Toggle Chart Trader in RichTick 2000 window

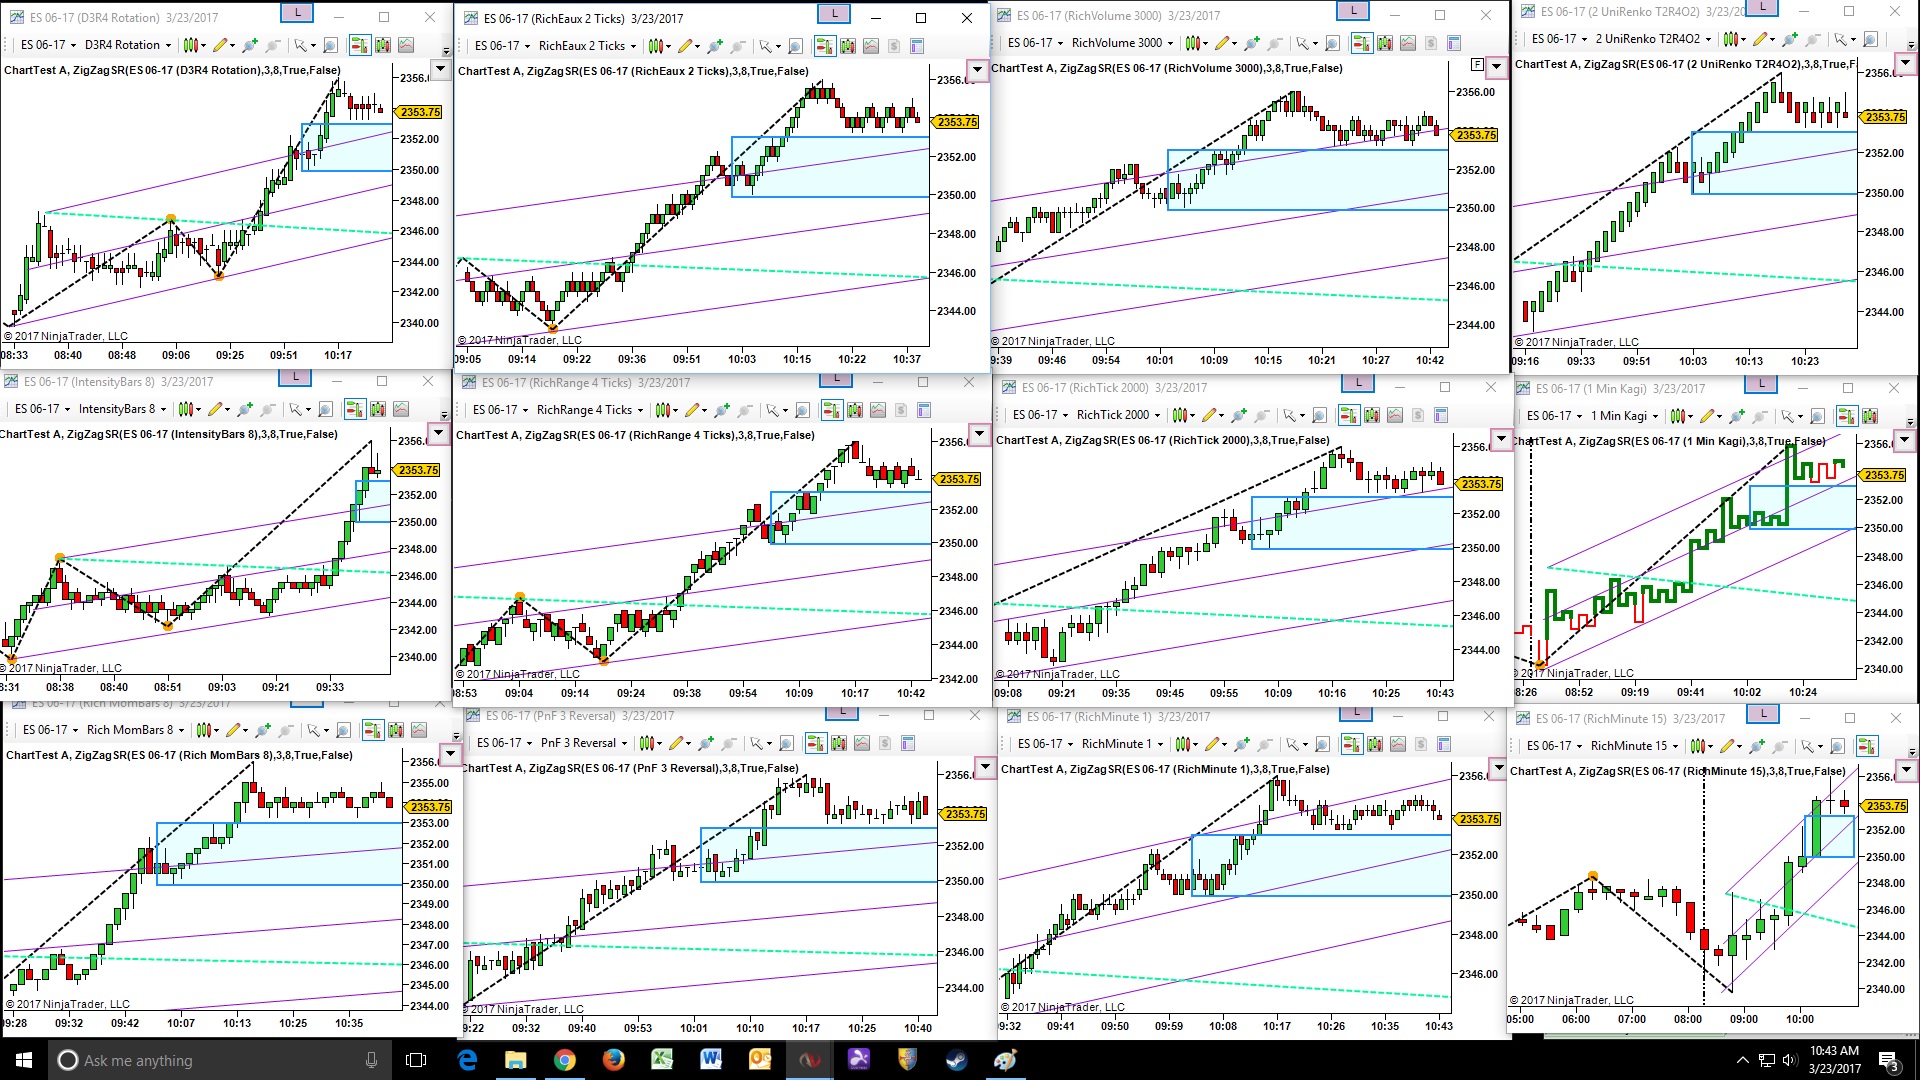point(1348,415)
